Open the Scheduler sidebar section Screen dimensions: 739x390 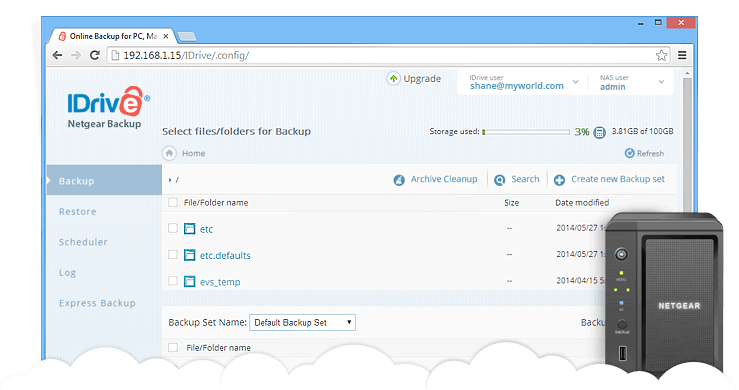(83, 242)
